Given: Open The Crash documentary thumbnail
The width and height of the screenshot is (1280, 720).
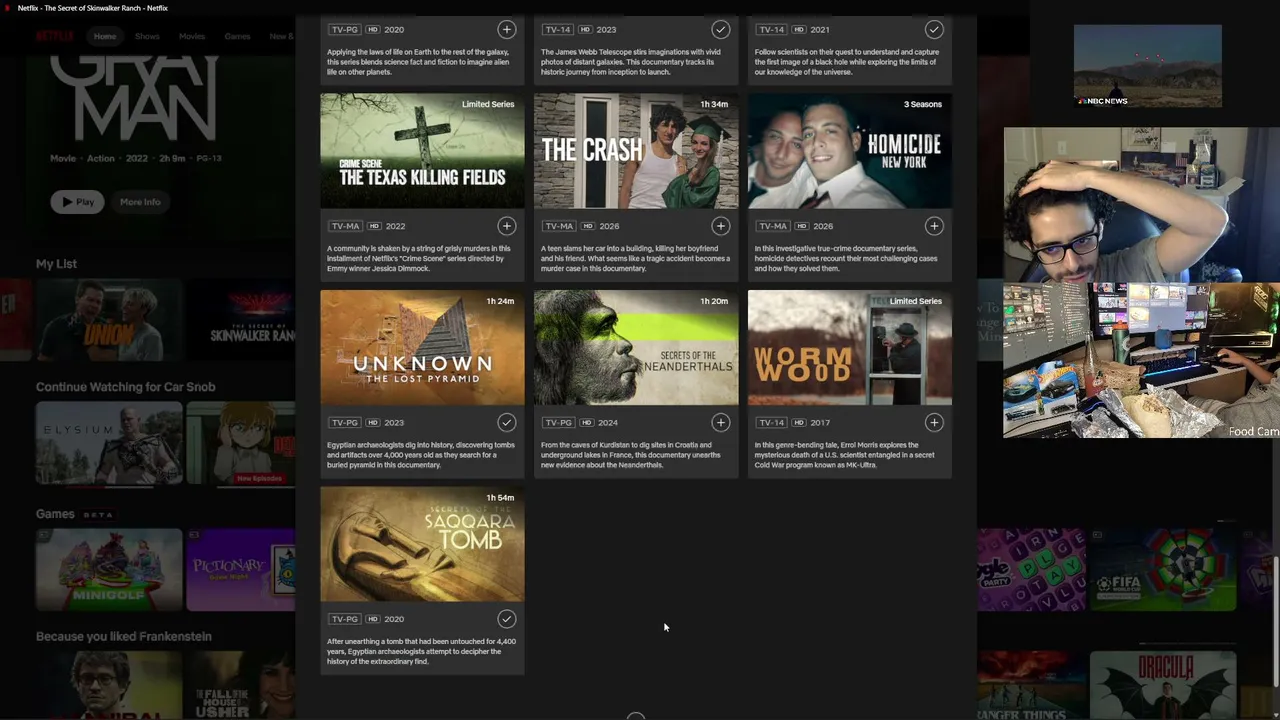Looking at the screenshot, I should tap(636, 151).
